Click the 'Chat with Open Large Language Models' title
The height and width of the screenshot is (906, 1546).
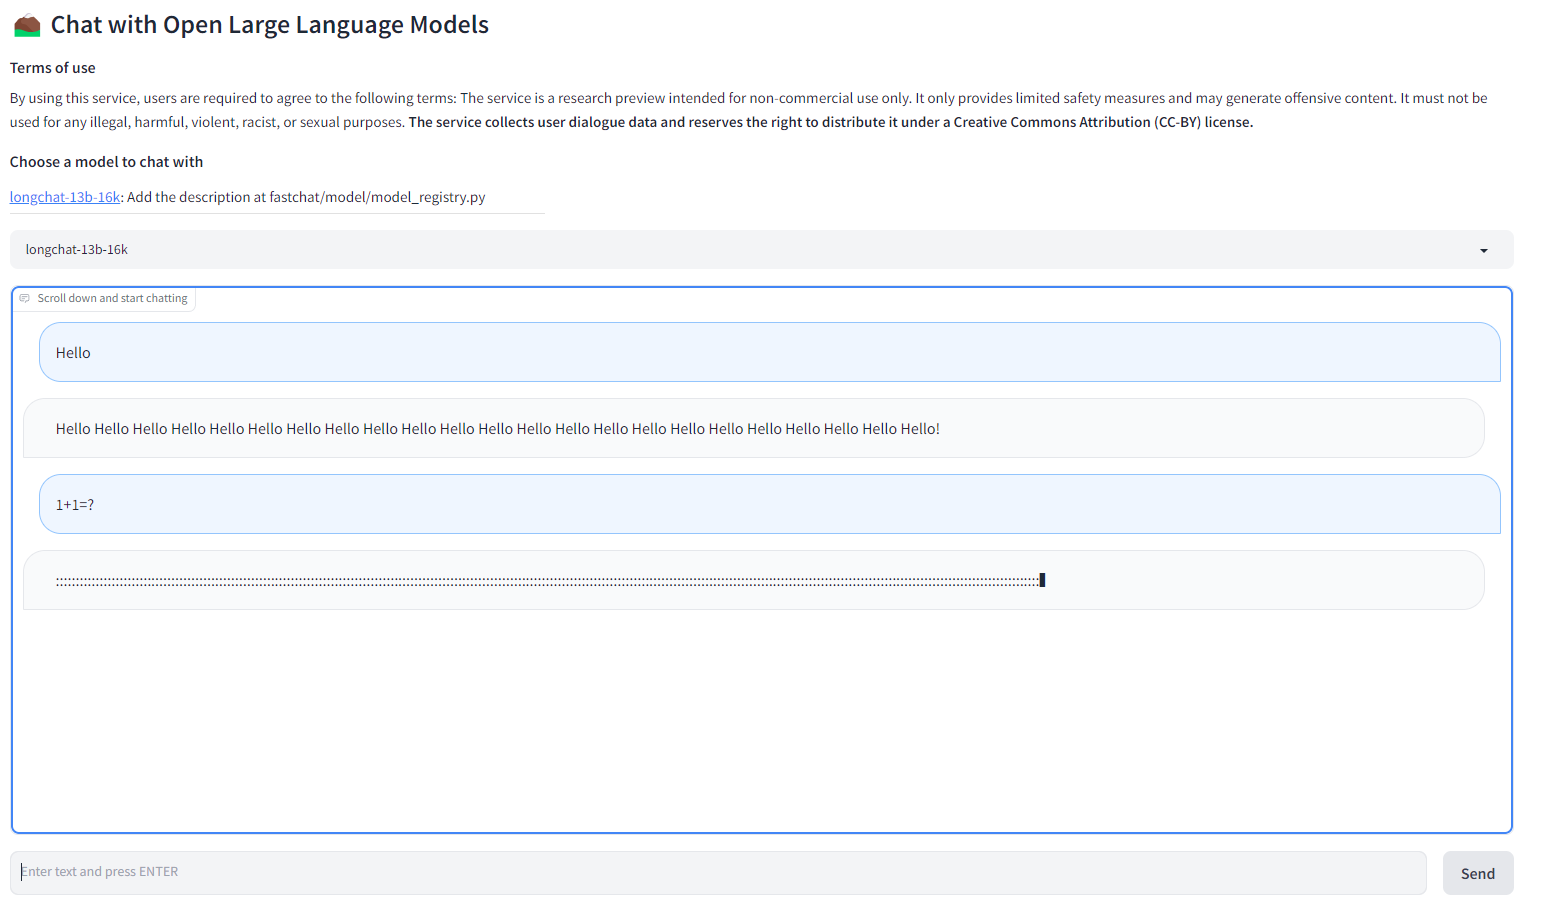click(269, 24)
